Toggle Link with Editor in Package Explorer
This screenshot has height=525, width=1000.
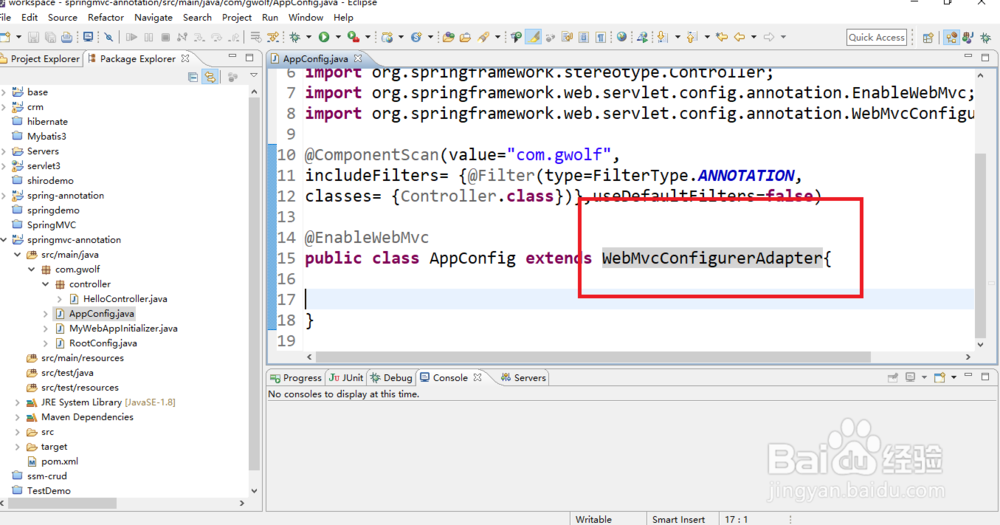pos(210,77)
